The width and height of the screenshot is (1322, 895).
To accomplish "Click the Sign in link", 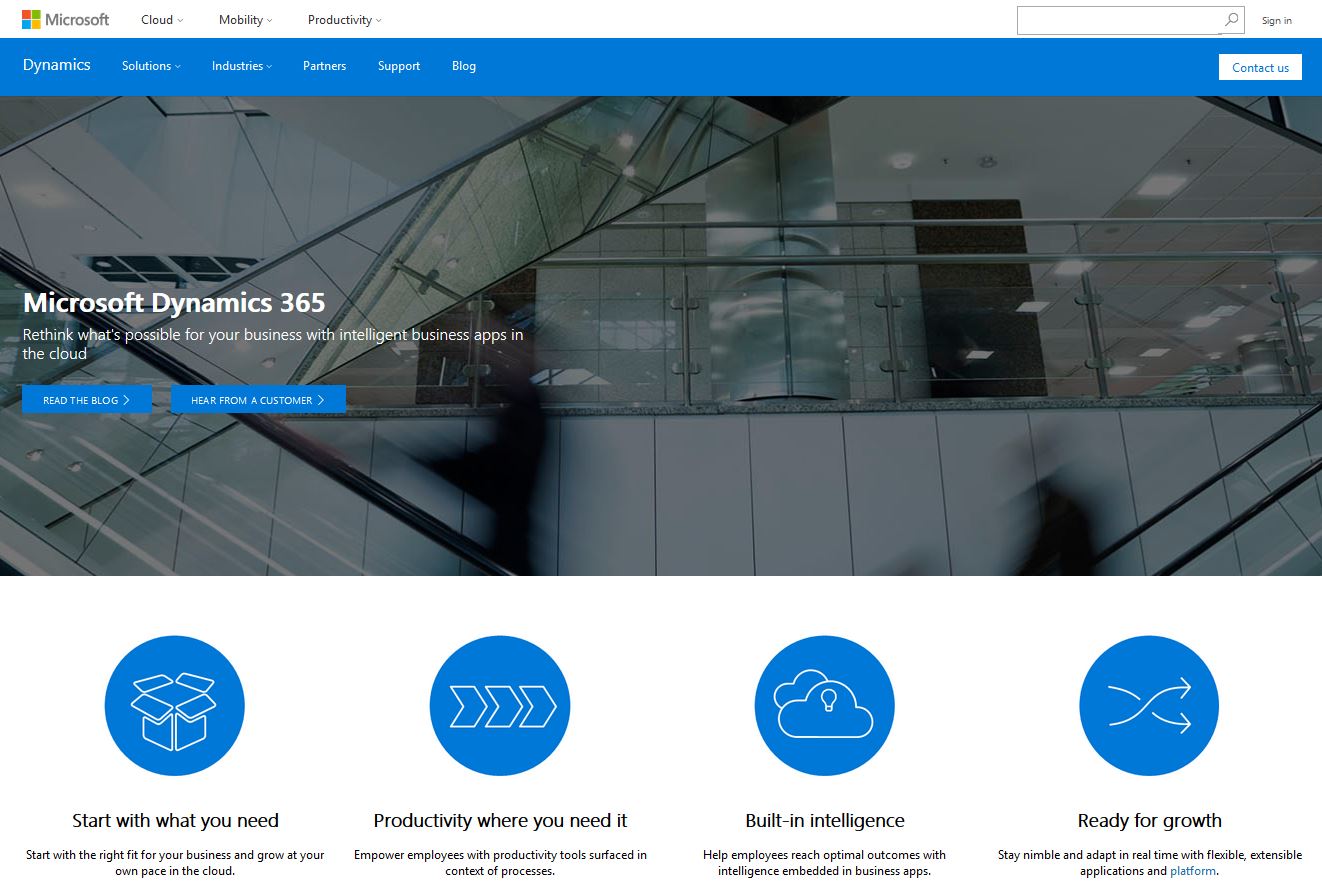I will click(1276, 20).
